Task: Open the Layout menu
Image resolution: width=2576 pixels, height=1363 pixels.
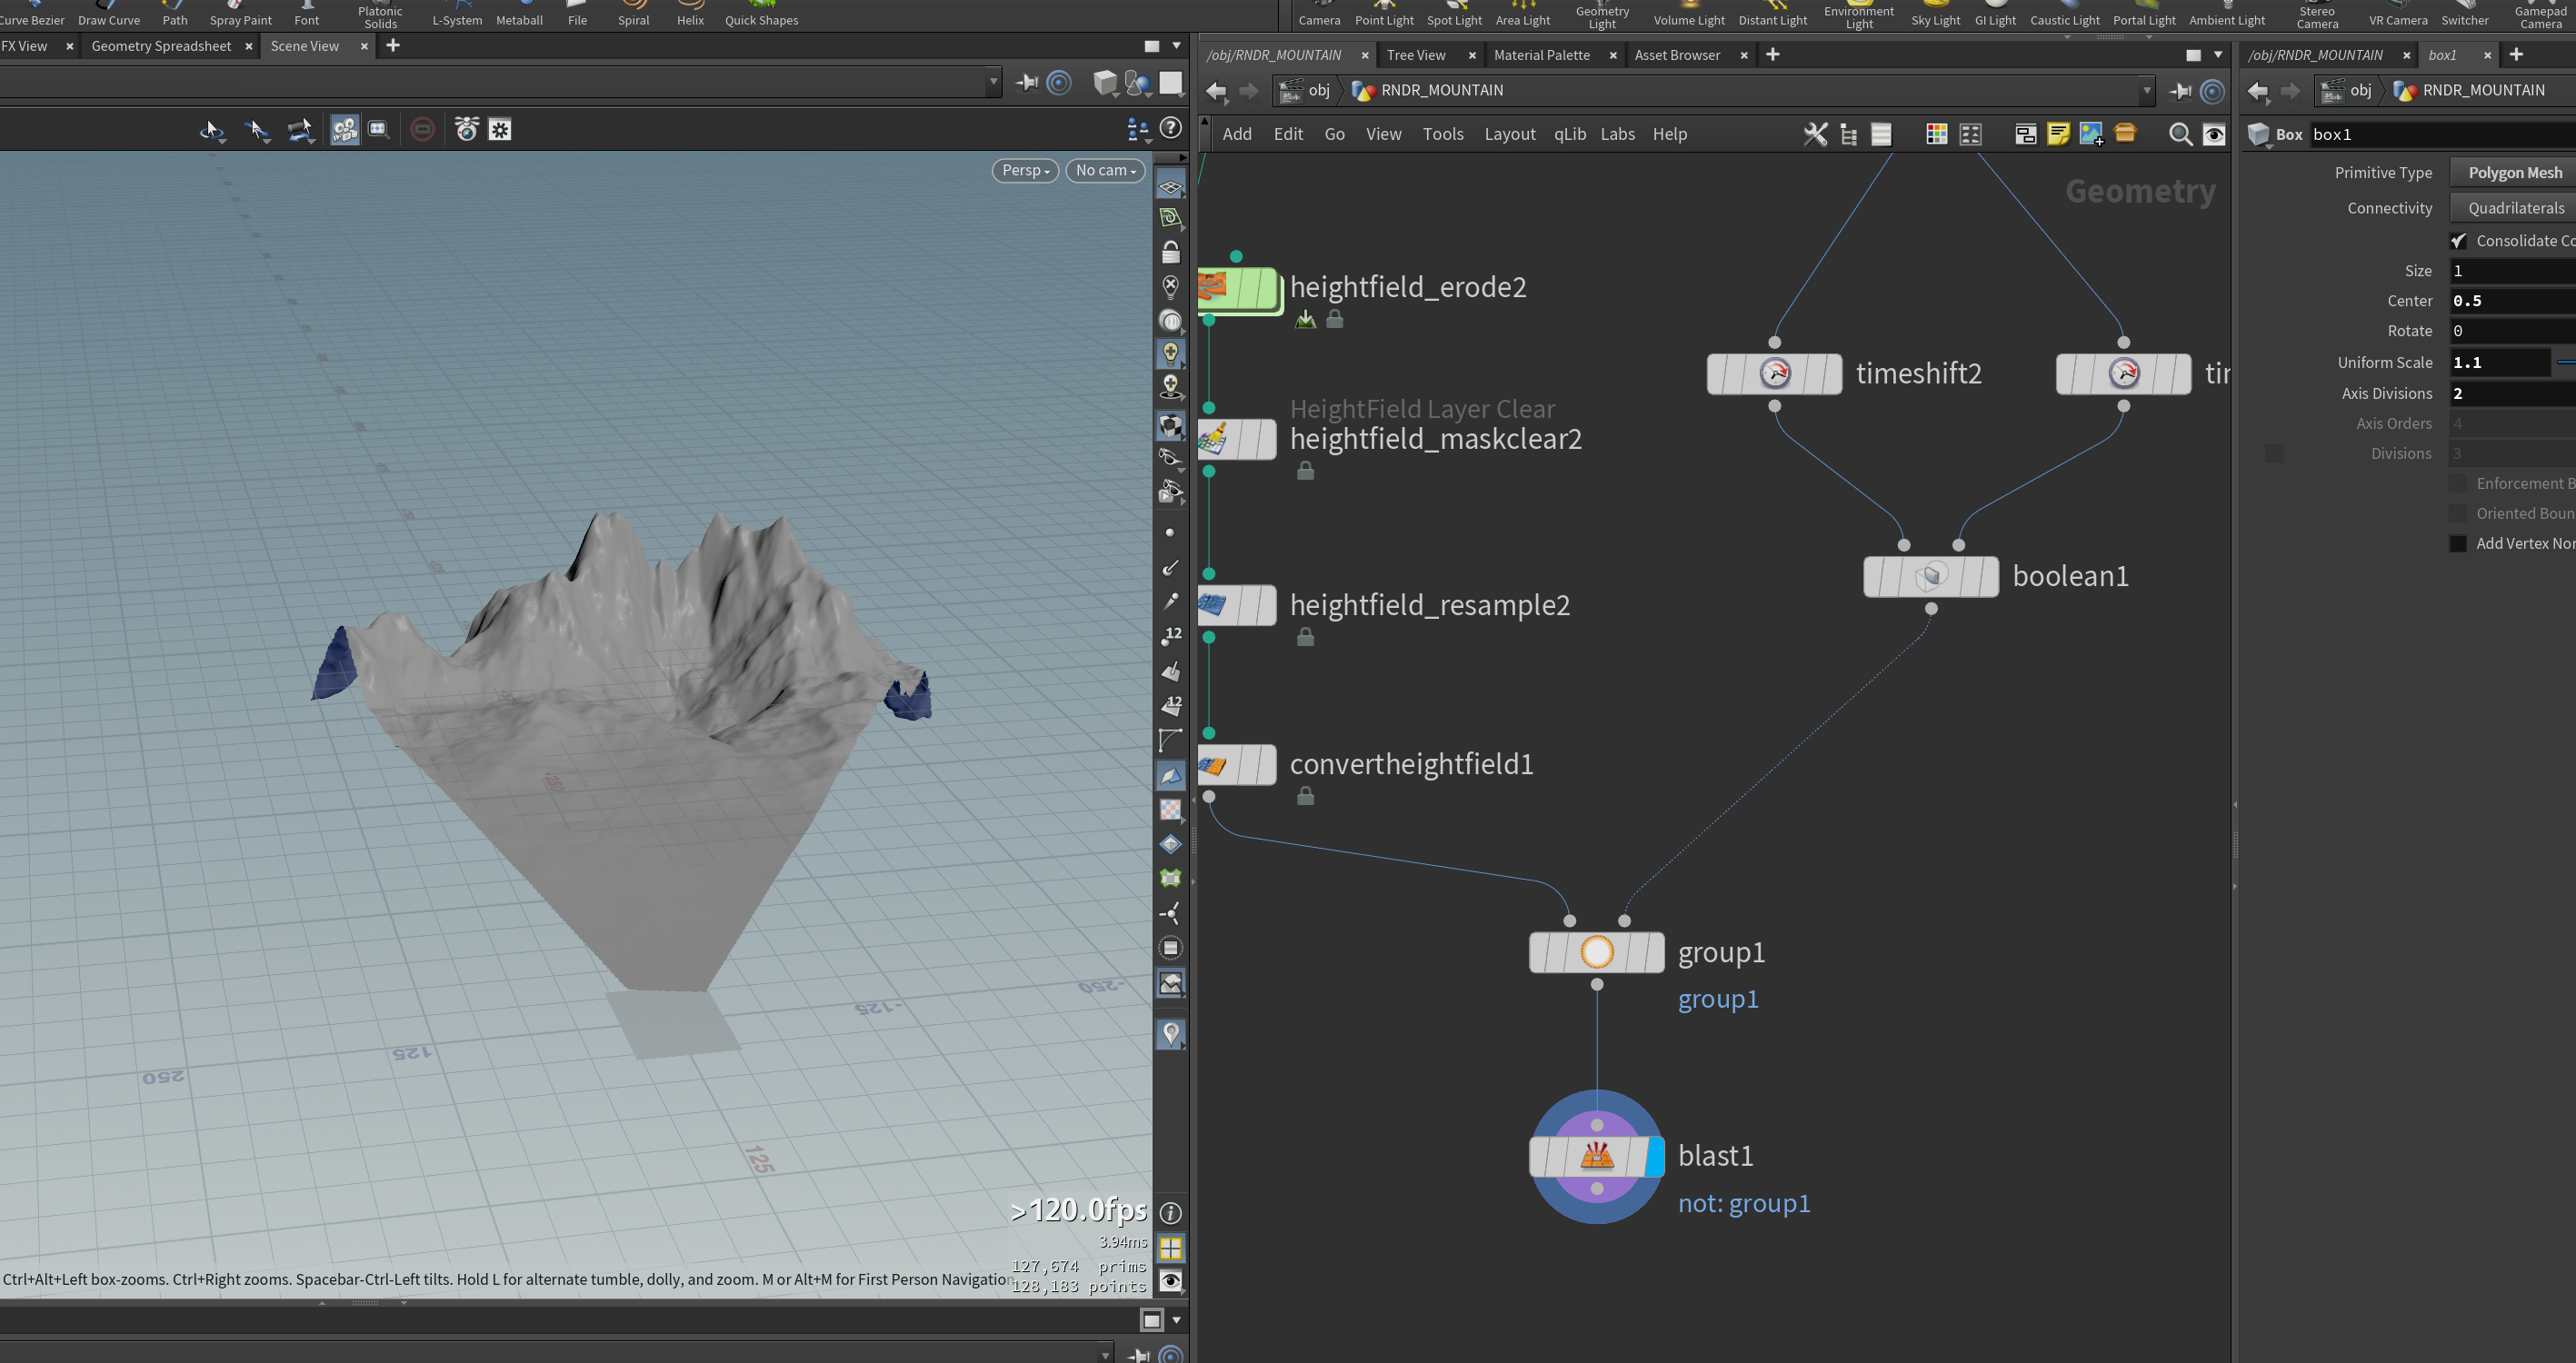Action: tap(1509, 134)
